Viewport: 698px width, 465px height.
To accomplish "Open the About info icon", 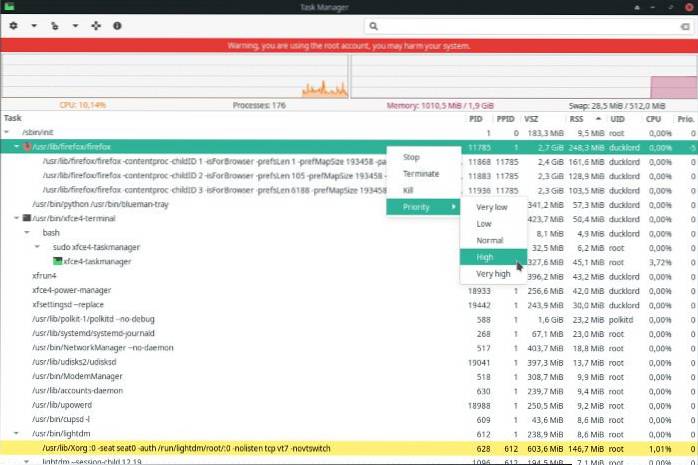I will [117, 26].
